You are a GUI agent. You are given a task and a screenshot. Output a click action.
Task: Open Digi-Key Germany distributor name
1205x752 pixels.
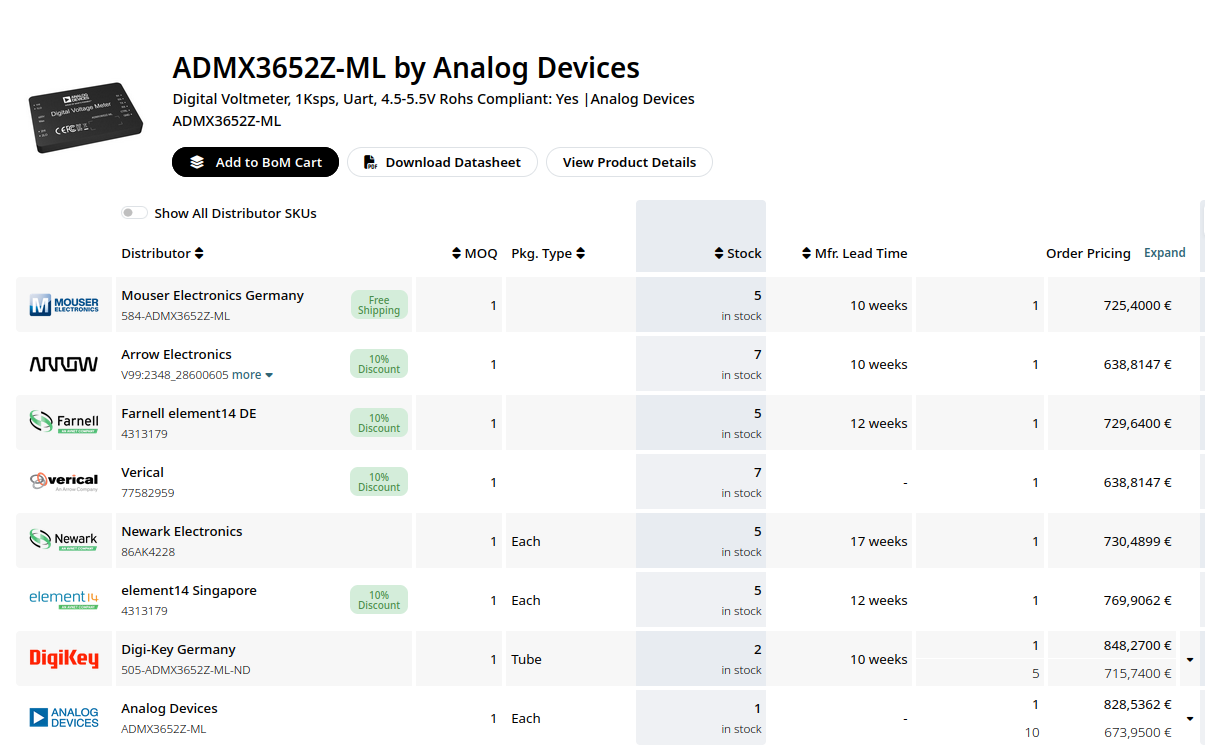click(x=178, y=649)
